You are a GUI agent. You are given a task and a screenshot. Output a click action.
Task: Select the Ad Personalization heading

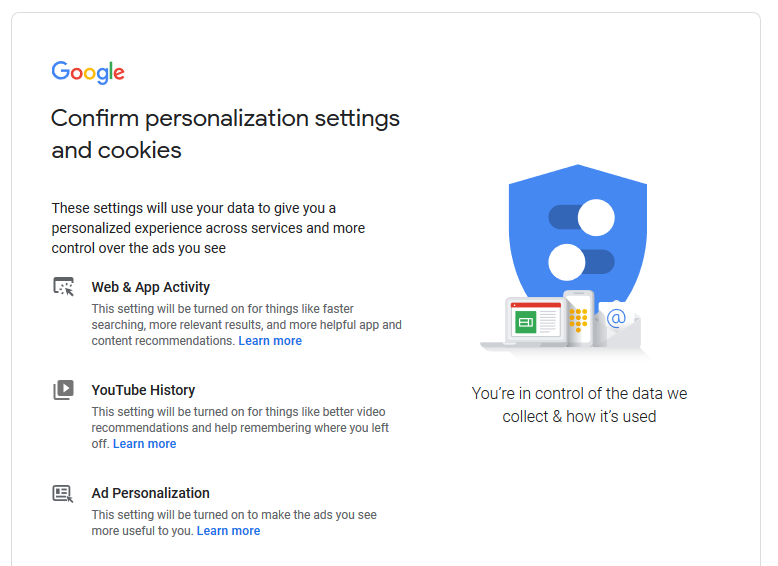tap(150, 493)
